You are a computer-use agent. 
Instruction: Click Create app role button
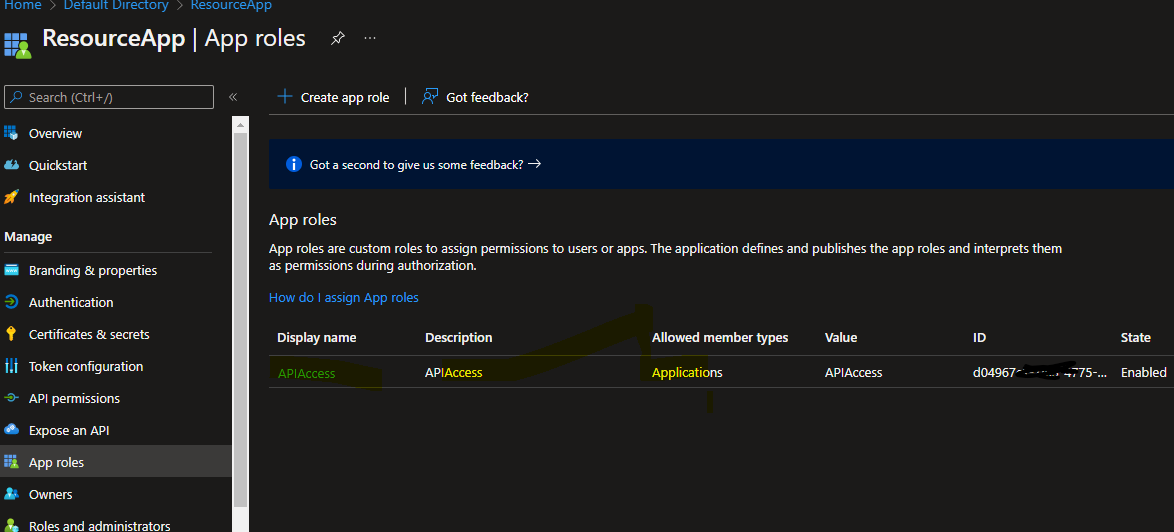(333, 97)
